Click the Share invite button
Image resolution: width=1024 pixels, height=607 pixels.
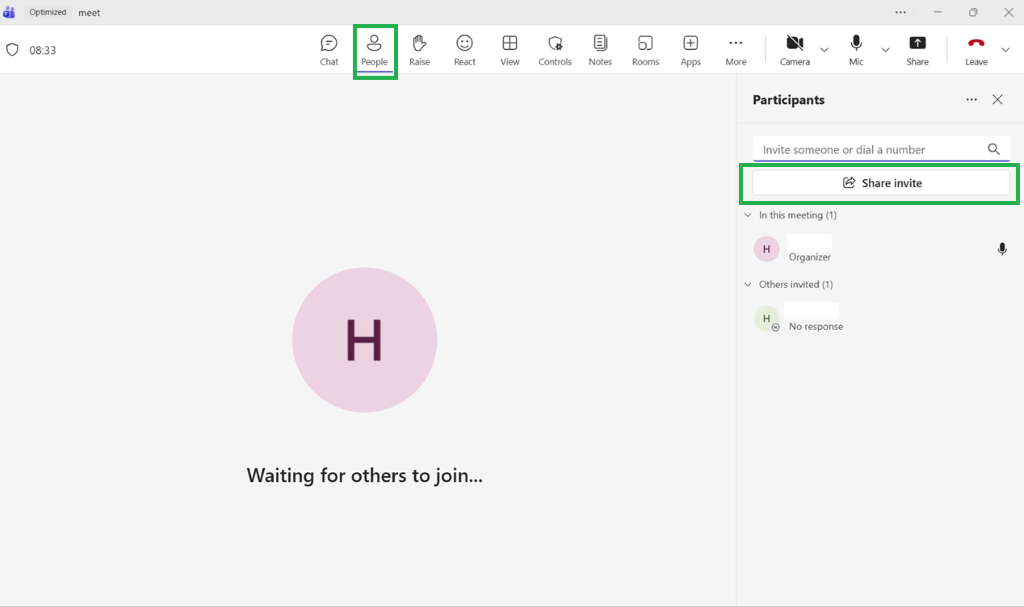pos(881,183)
